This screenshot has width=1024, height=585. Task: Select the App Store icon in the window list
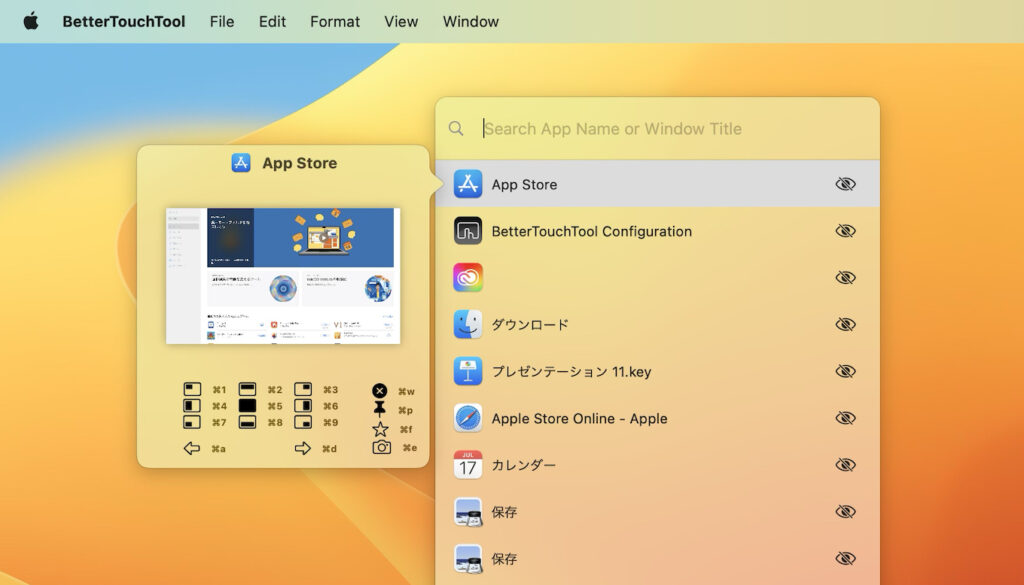click(466, 183)
